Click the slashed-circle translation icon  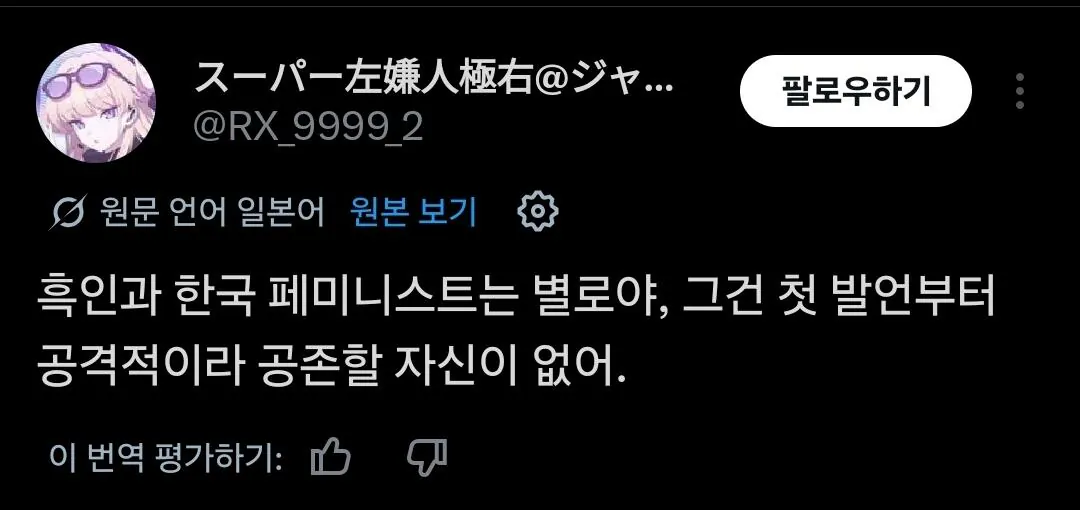68,212
